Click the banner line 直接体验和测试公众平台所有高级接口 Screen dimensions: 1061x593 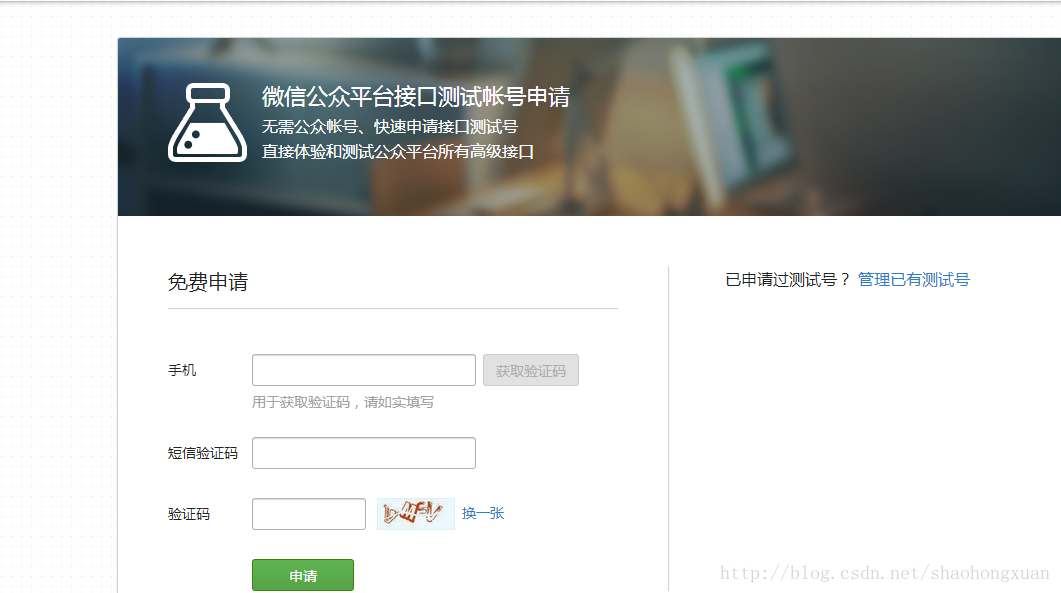click(398, 152)
